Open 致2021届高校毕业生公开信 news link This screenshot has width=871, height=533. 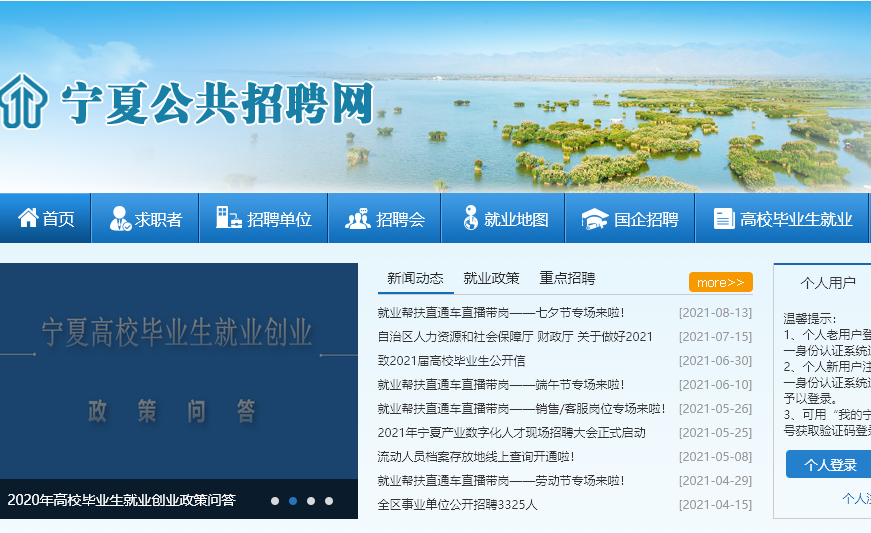click(451, 361)
